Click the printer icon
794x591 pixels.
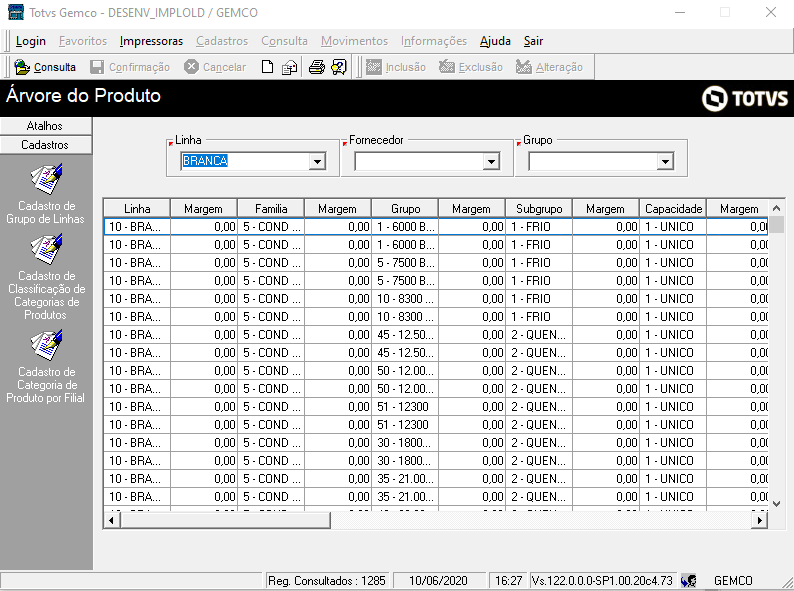pos(316,67)
